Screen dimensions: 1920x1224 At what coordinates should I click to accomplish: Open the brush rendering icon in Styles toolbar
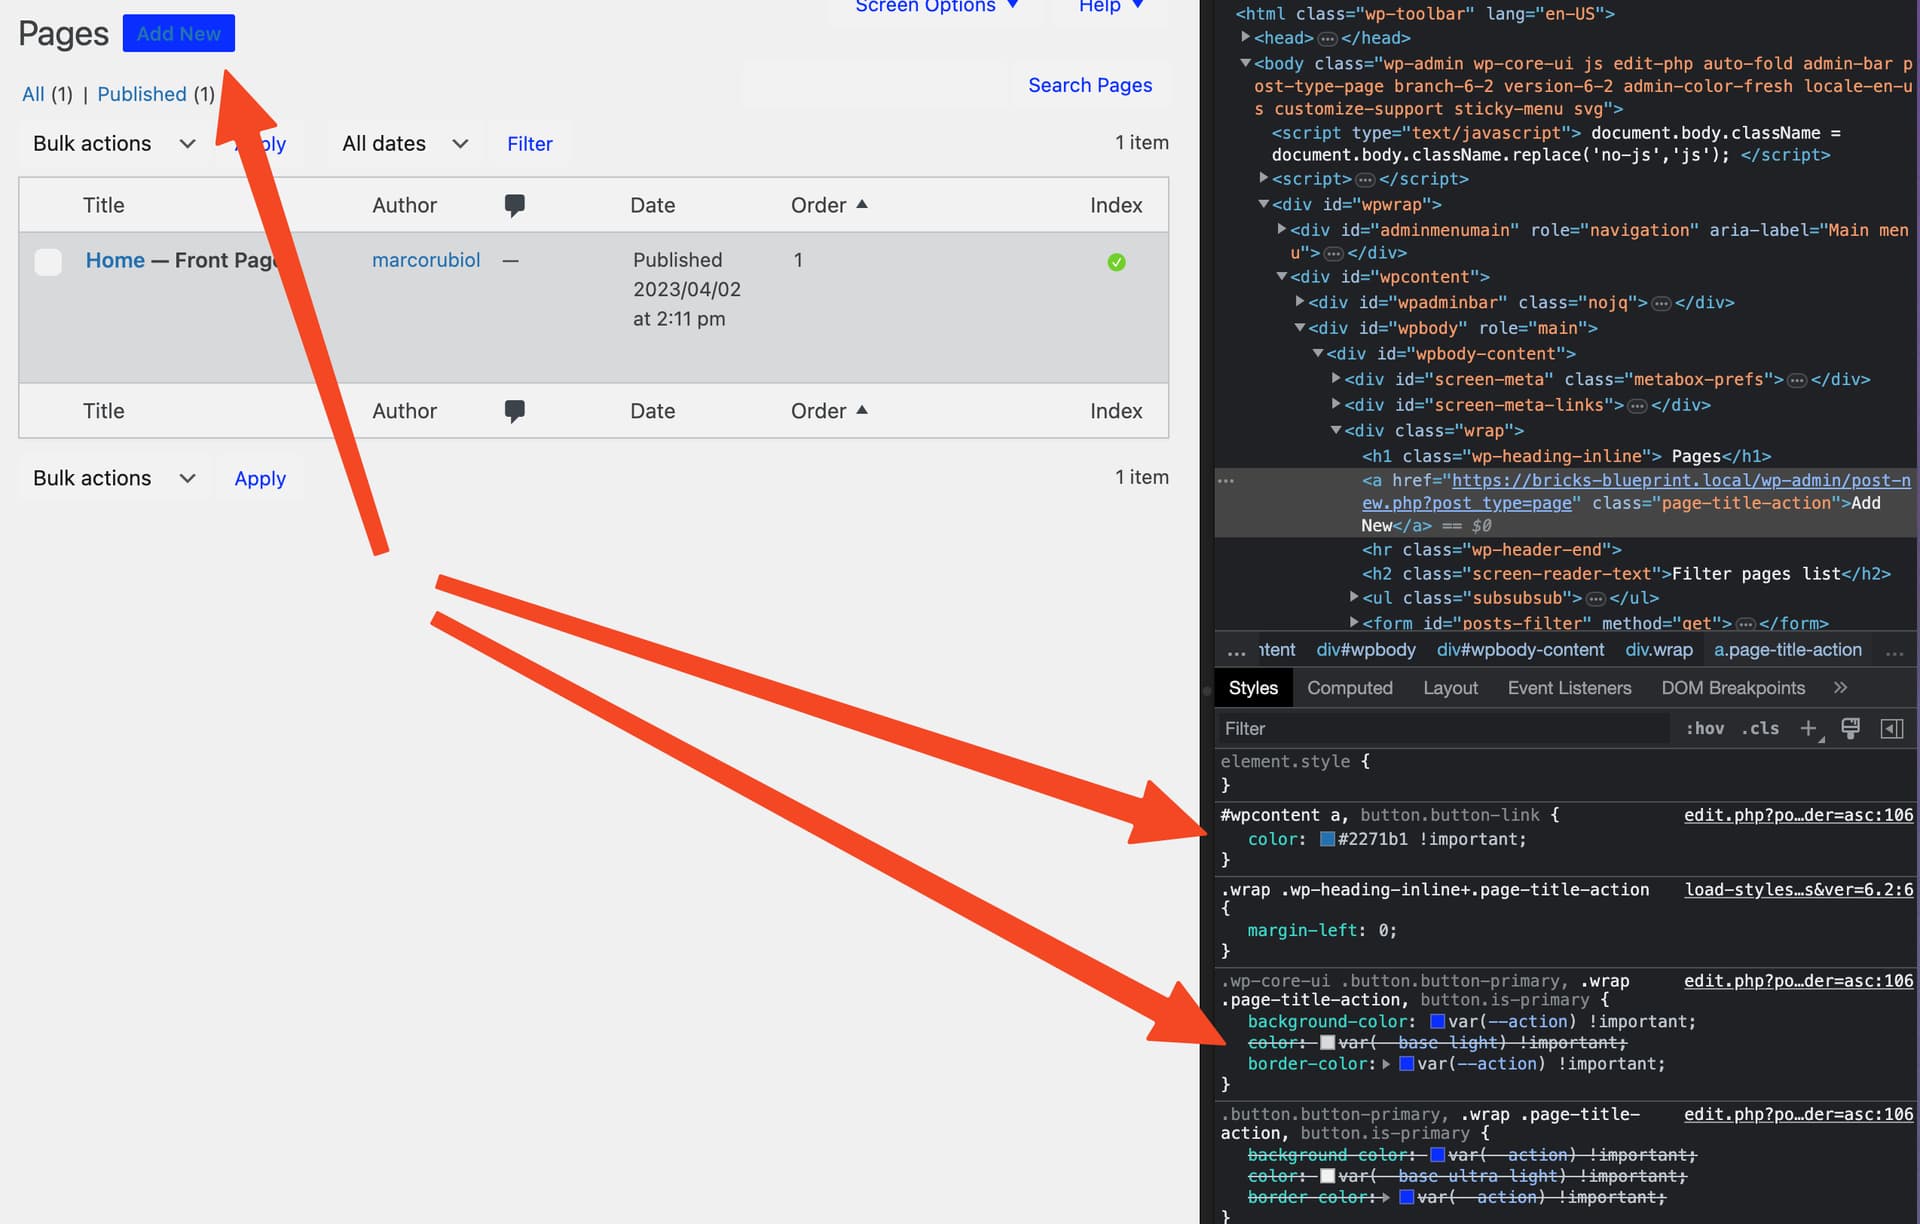(x=1850, y=728)
